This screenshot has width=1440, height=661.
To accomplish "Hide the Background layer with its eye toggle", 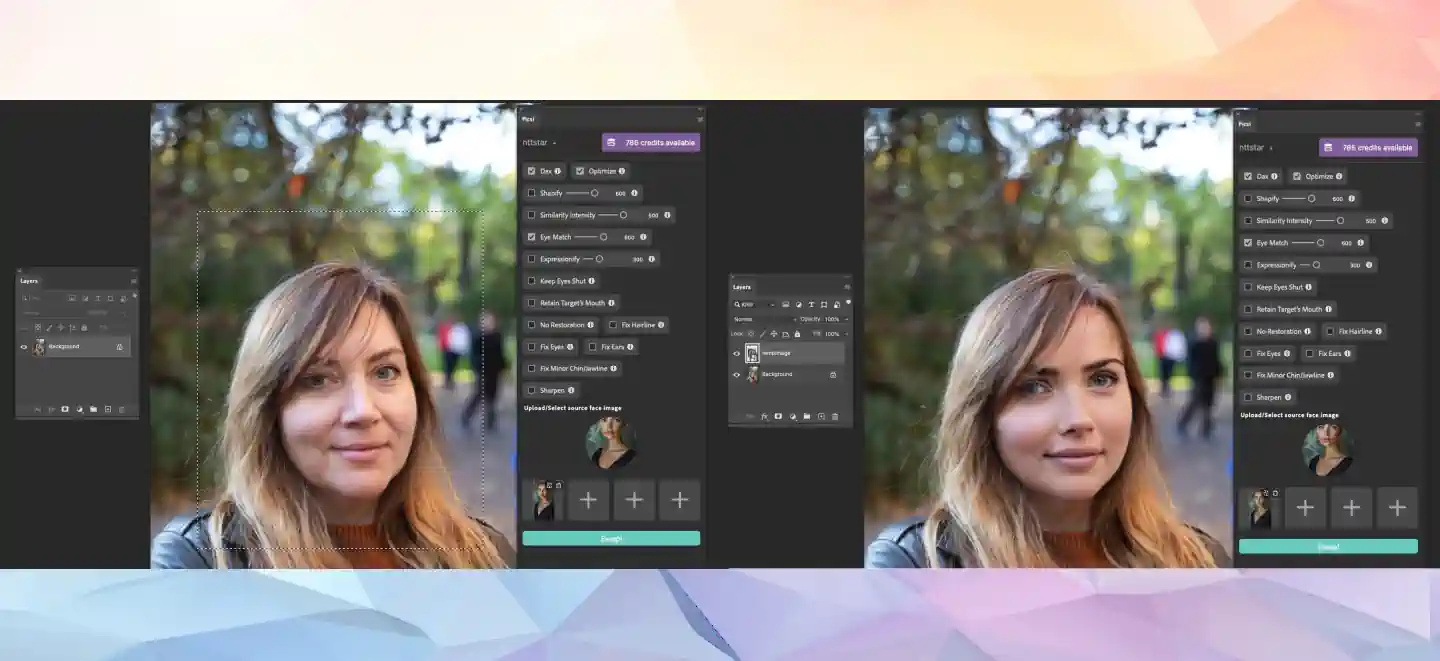I will 736,374.
